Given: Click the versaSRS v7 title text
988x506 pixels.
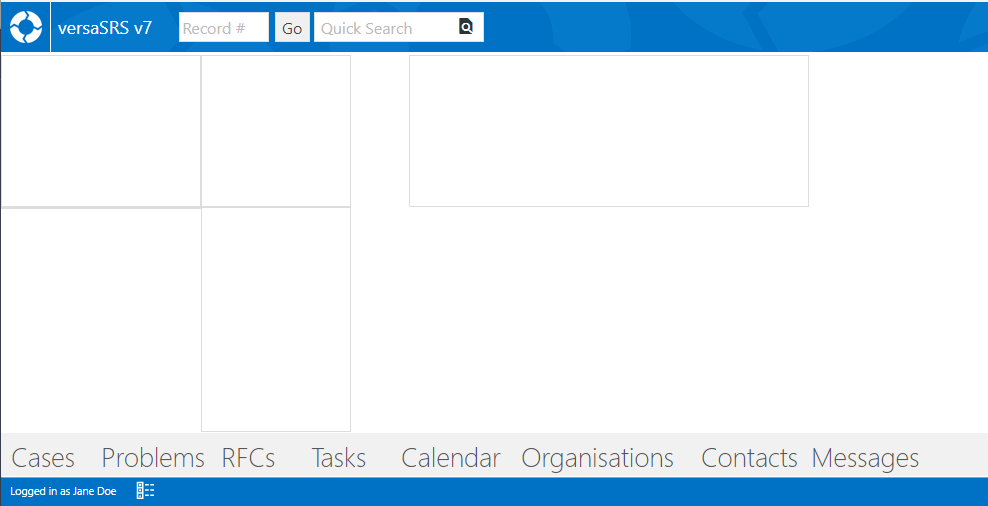Looking at the screenshot, I should pyautogui.click(x=105, y=28).
